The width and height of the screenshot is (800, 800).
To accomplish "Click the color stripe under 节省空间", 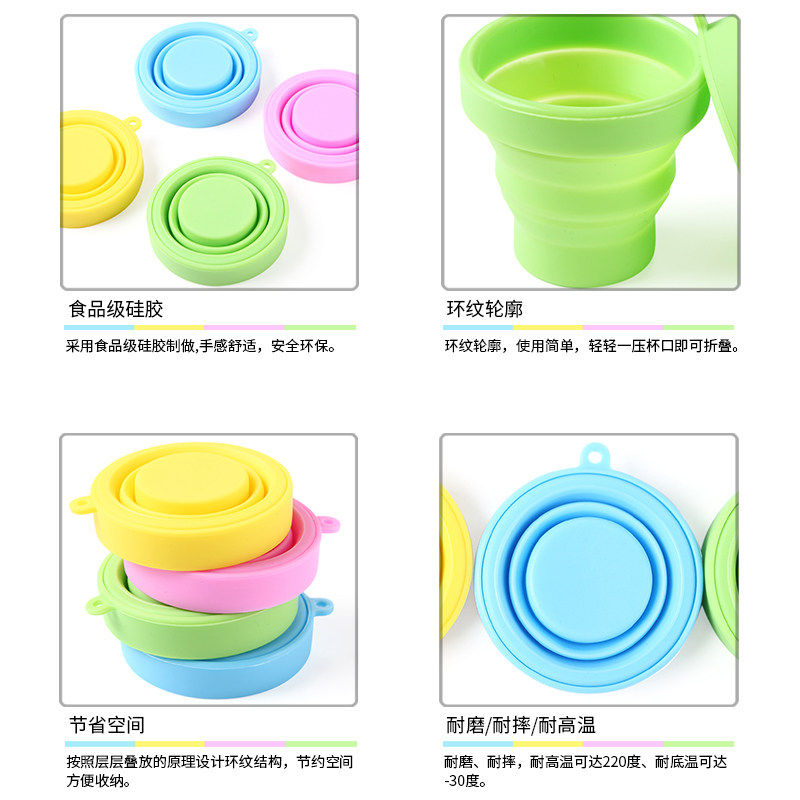I will click(x=211, y=744).
